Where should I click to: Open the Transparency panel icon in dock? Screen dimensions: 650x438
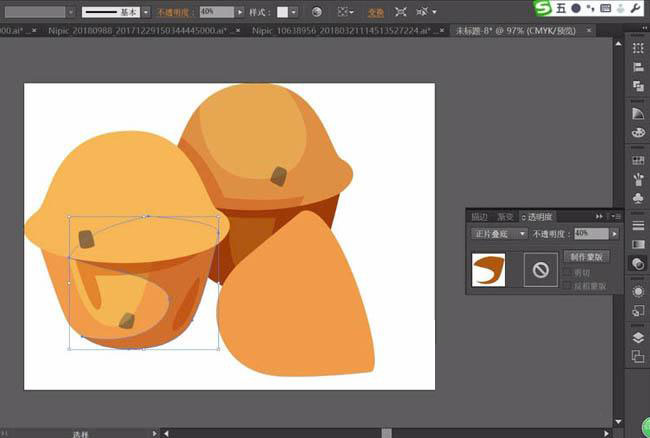638,264
